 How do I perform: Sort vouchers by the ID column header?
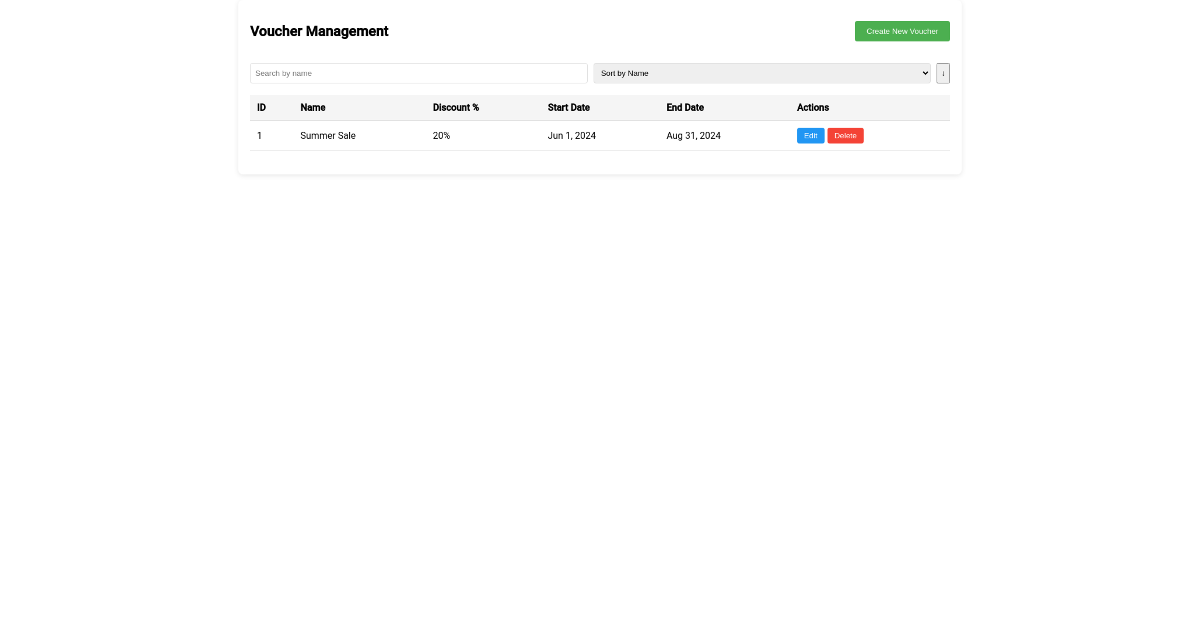click(262, 107)
